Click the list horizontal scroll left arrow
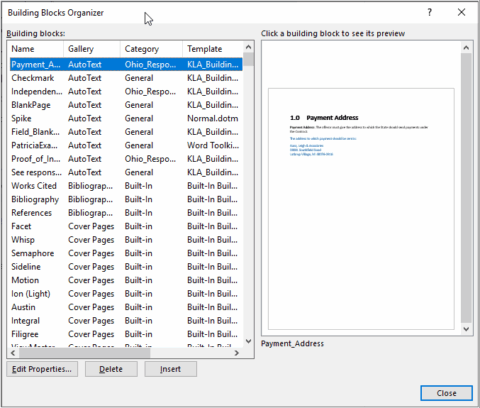Image resolution: width=480 pixels, height=408 pixels. [13, 353]
